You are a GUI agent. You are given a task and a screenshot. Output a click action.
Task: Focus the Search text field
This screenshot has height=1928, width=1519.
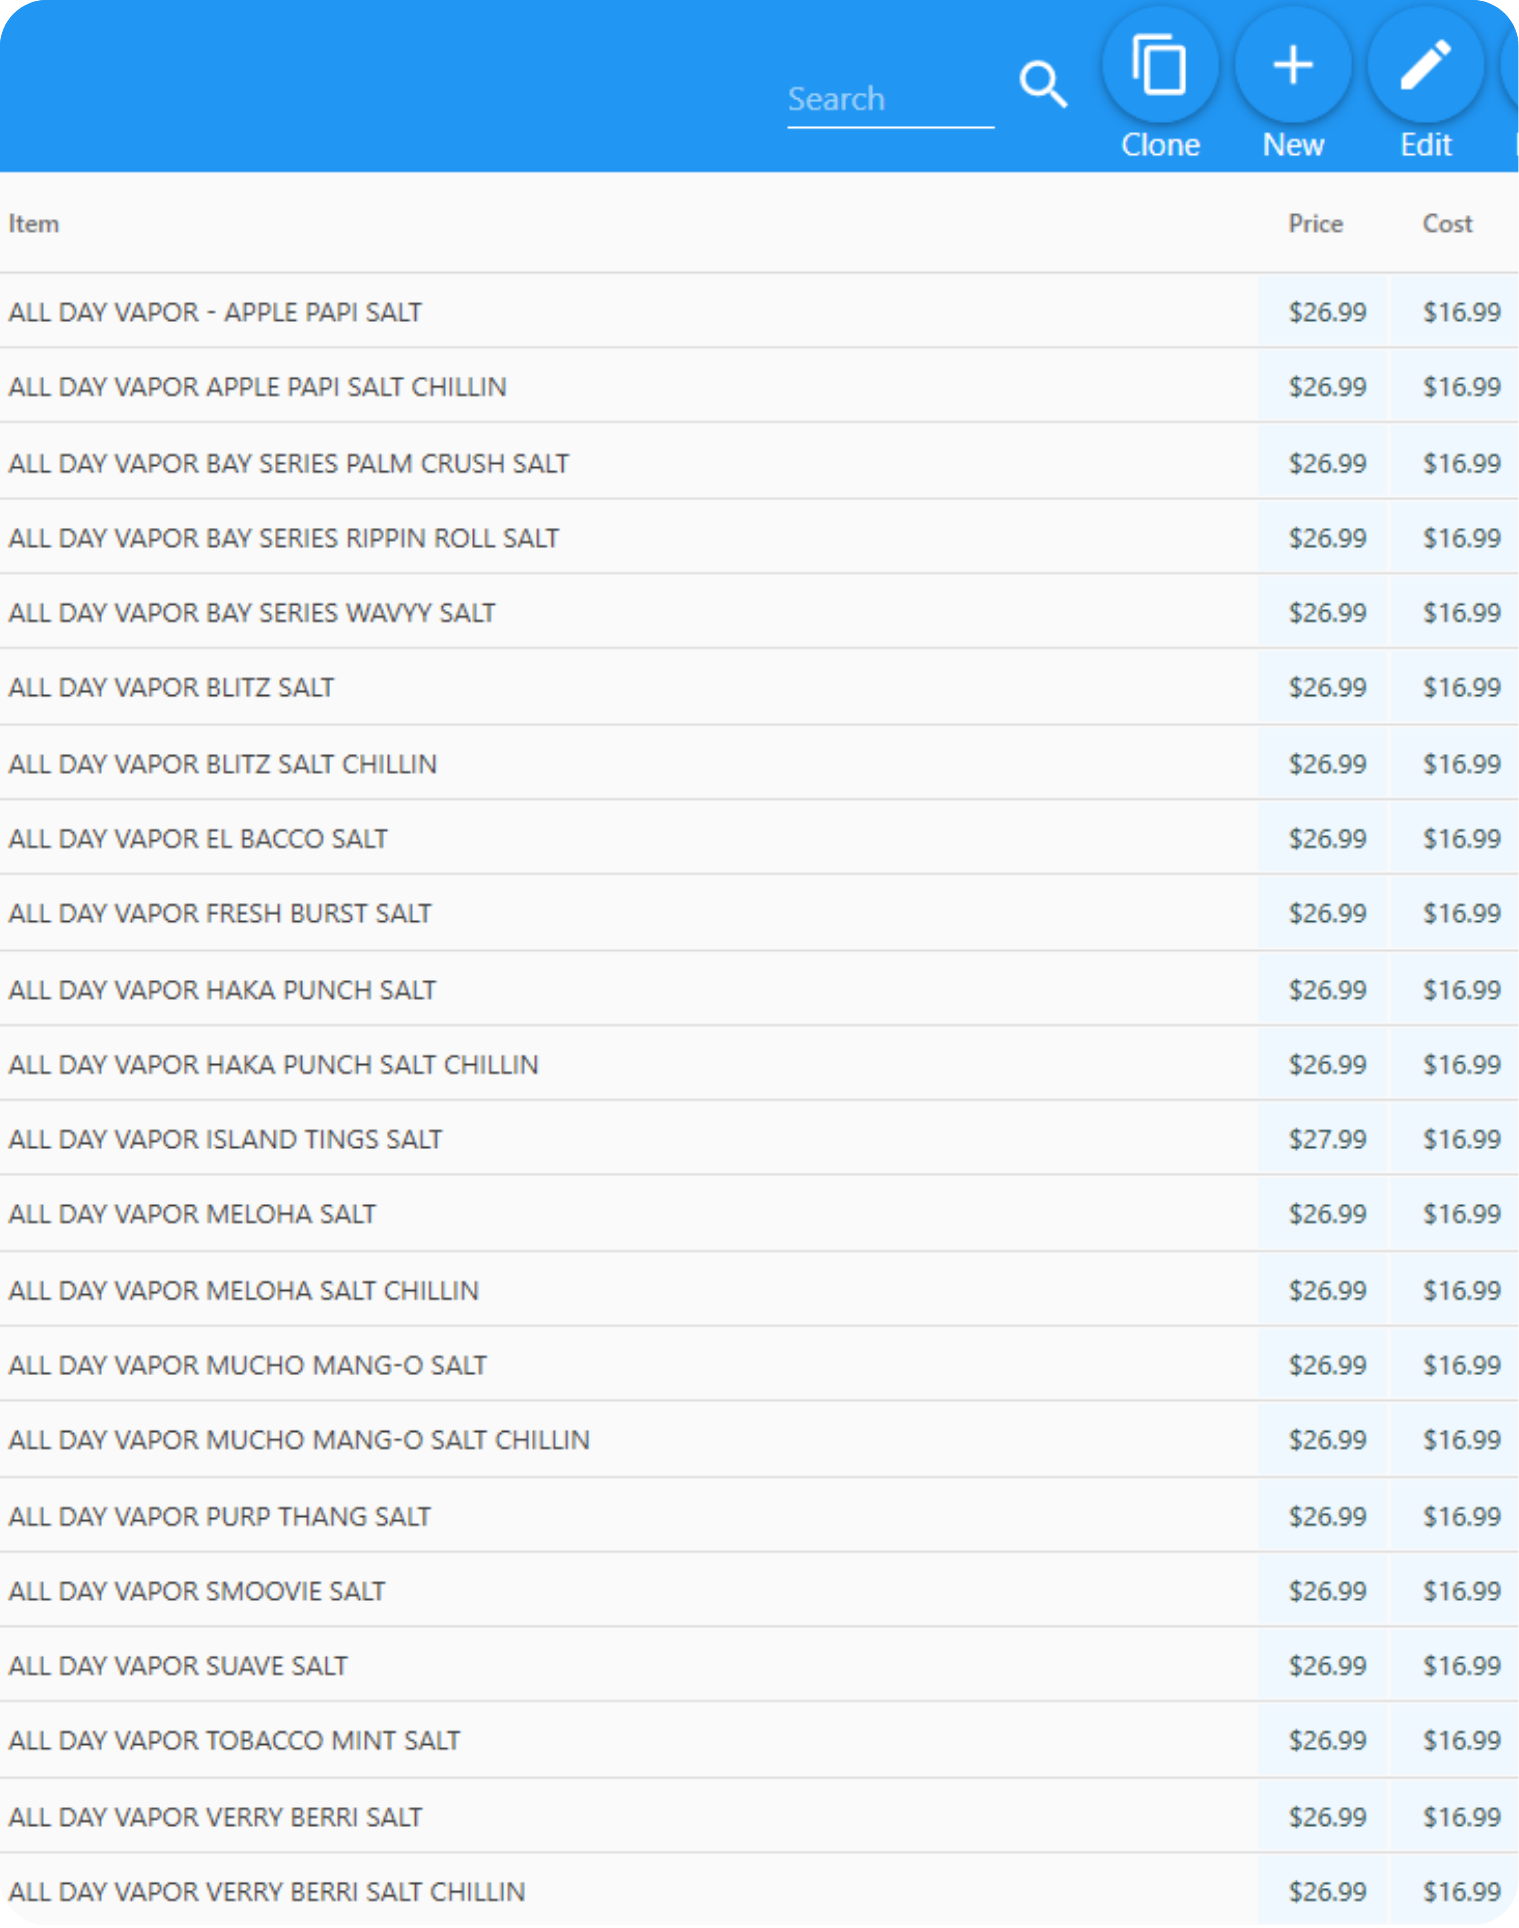pos(888,99)
